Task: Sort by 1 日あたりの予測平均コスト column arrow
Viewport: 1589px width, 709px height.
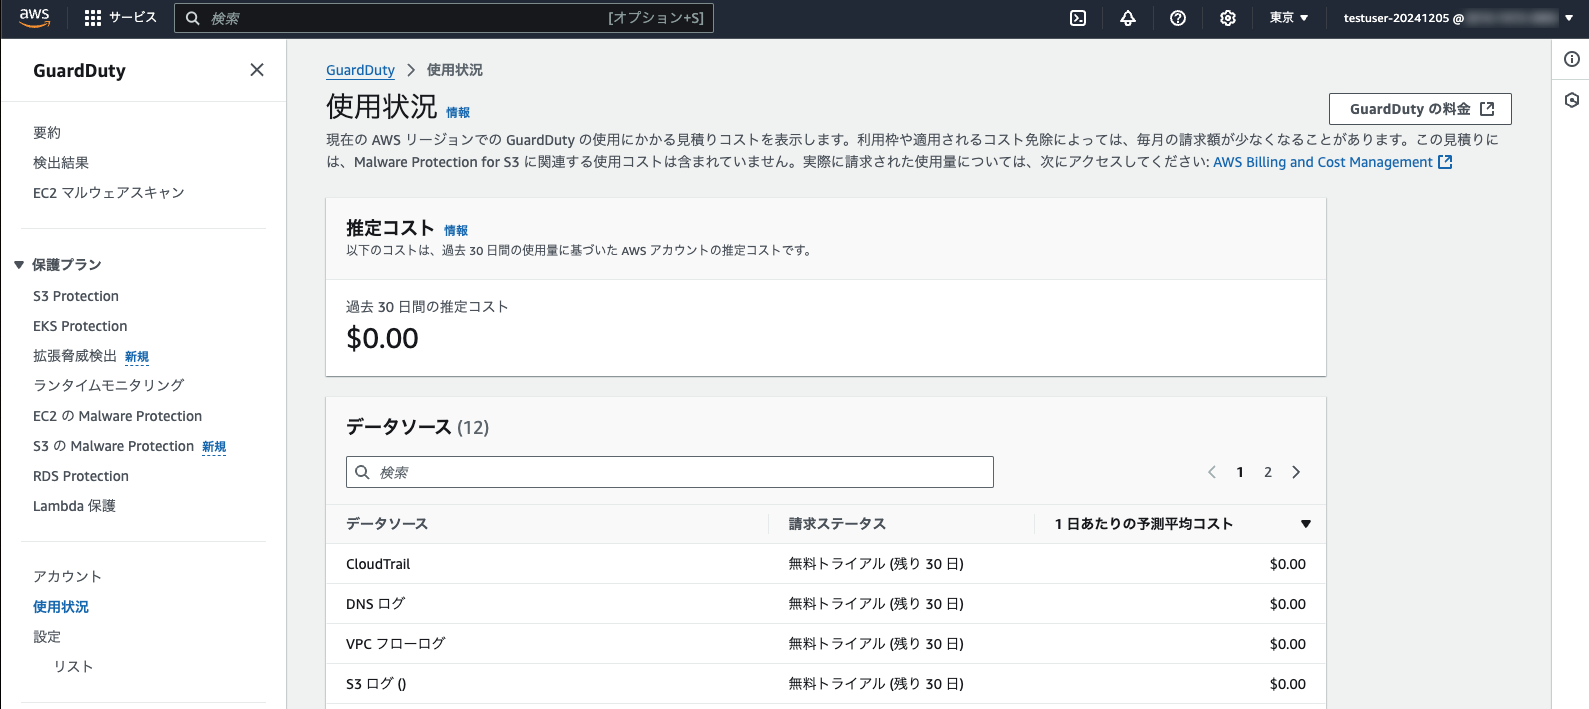Action: pyautogui.click(x=1306, y=524)
